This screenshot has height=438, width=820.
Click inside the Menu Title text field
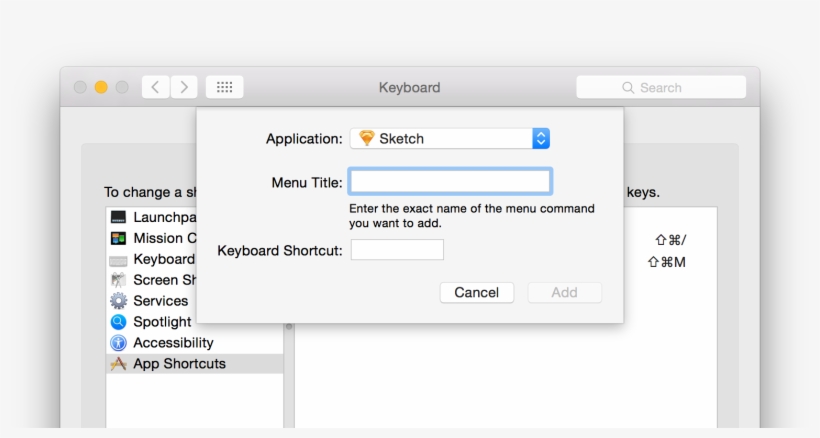450,181
